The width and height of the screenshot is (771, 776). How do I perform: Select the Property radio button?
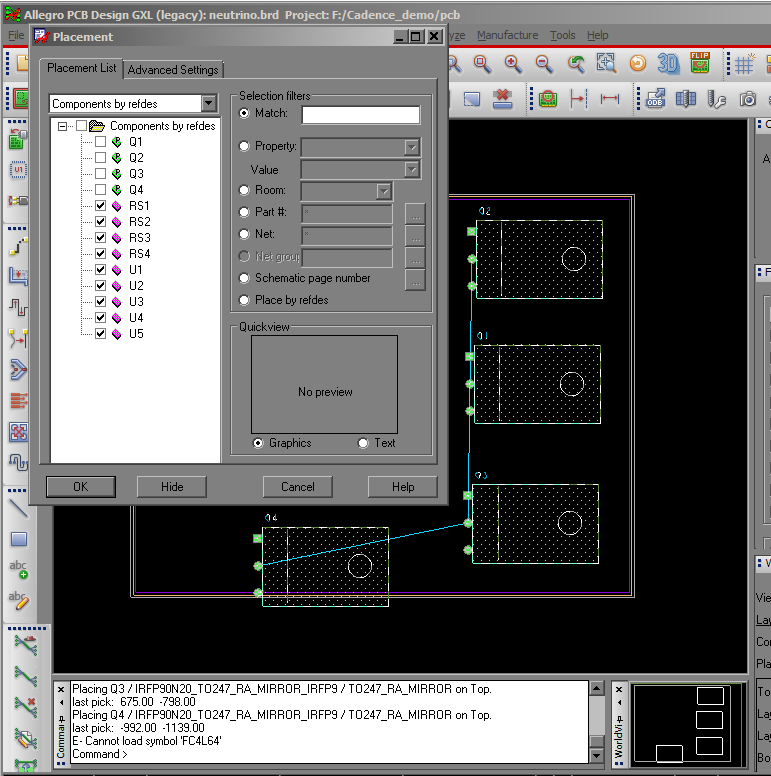244,146
